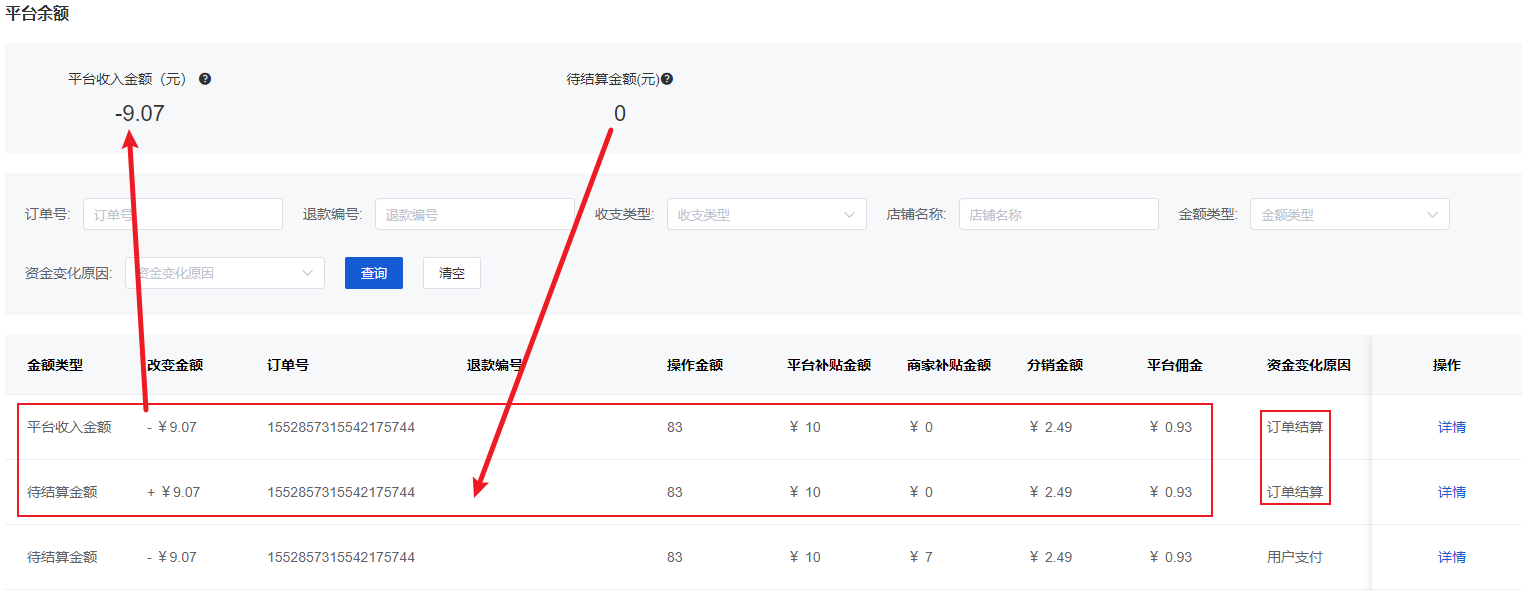Expand the 金额类型 filter dropdown
This screenshot has height=590, width=1523.
(x=1349, y=214)
